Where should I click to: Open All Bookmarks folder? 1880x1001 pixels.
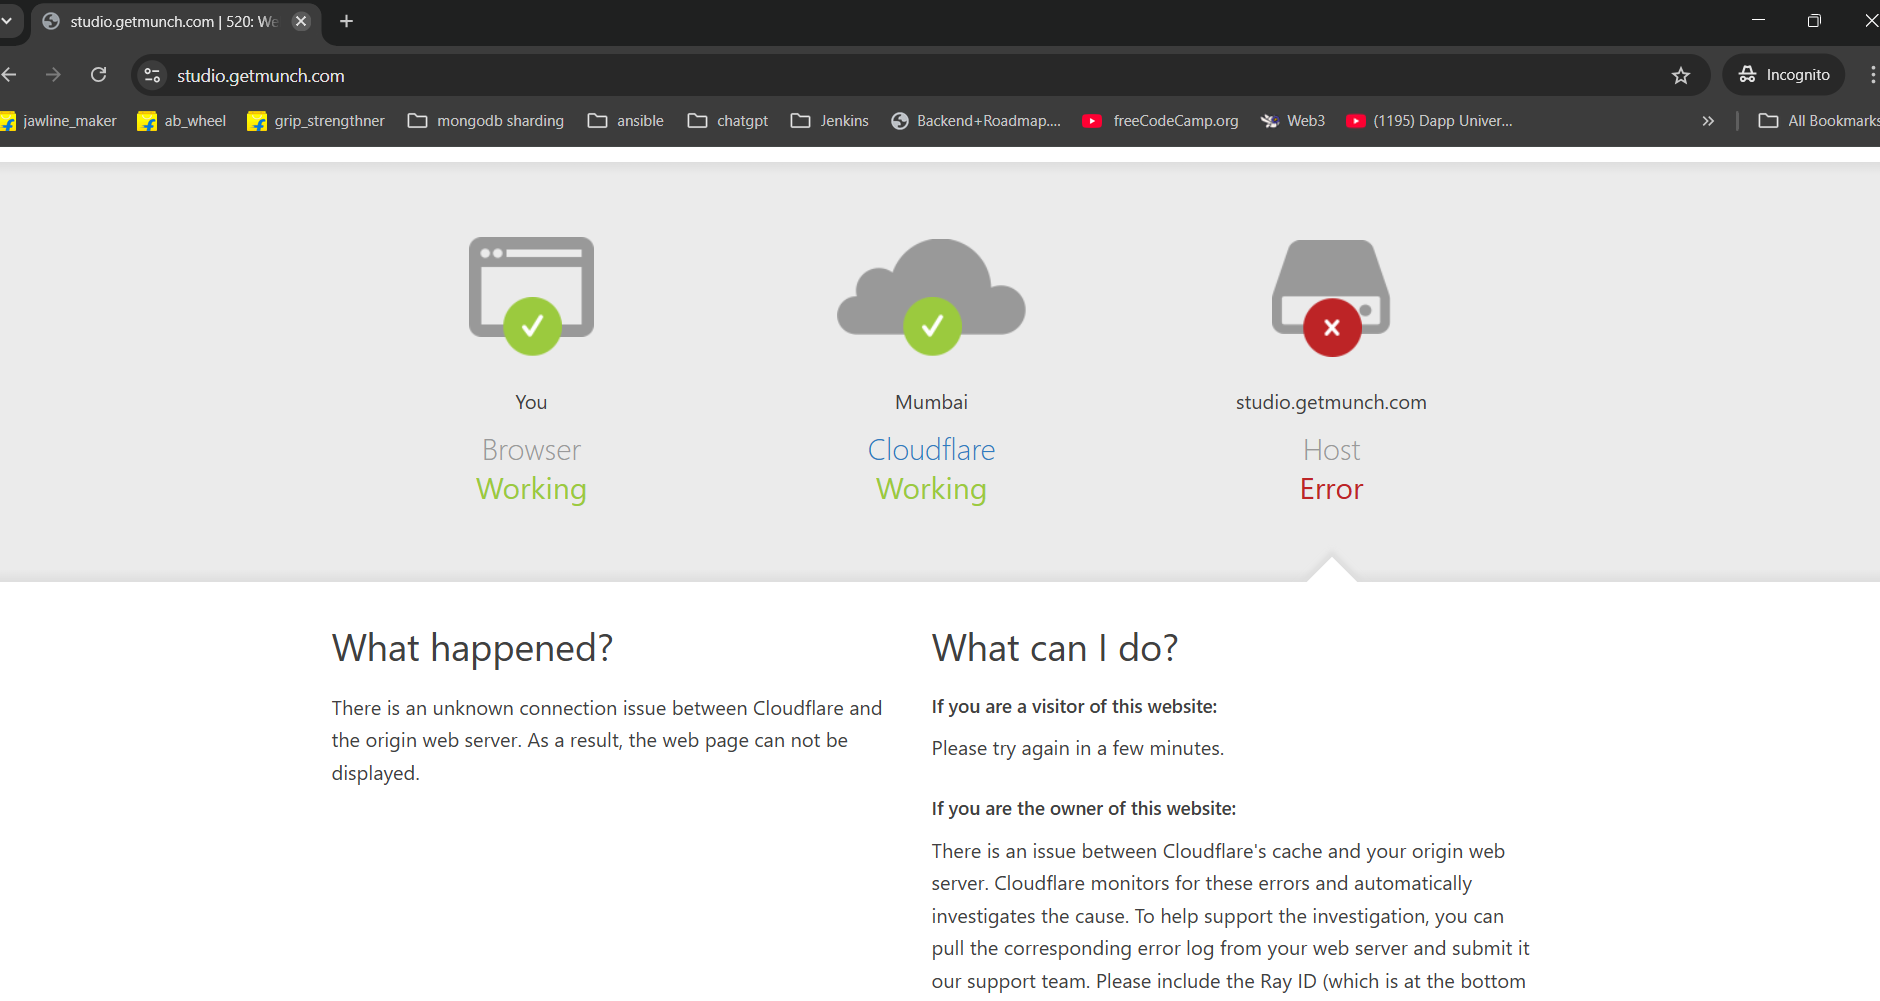[x=1819, y=121]
